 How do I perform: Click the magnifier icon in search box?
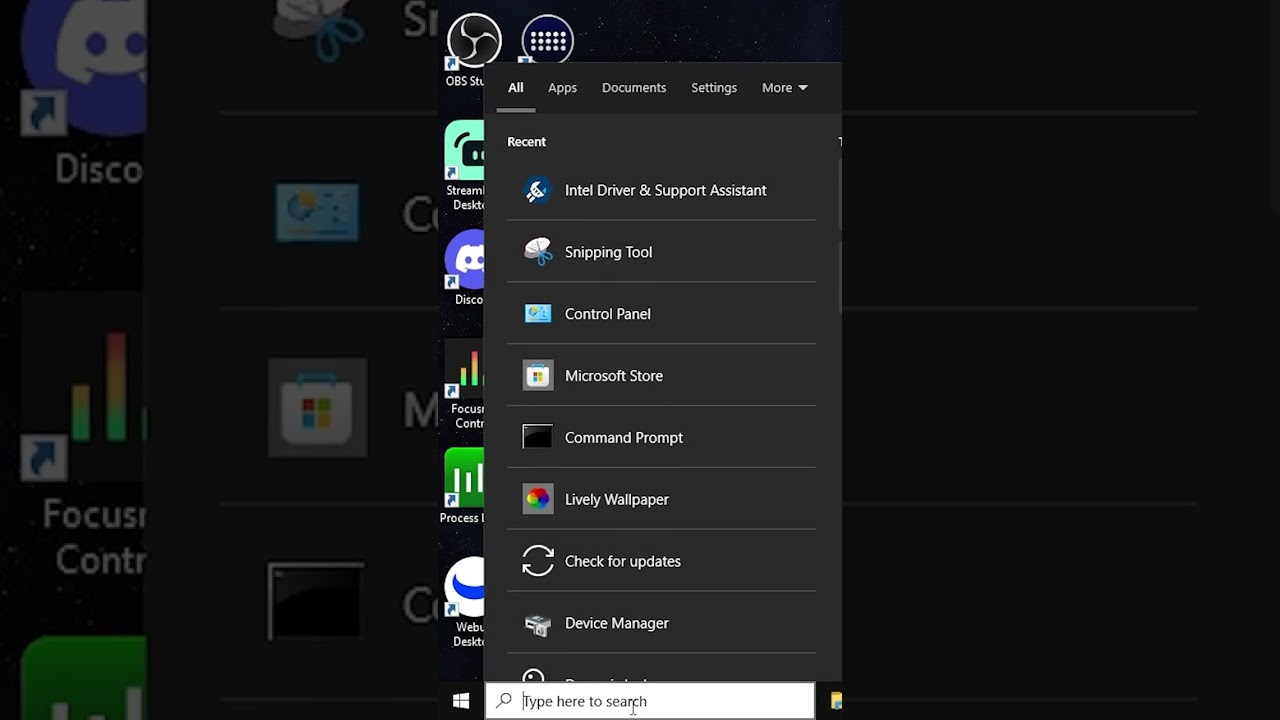coord(504,701)
